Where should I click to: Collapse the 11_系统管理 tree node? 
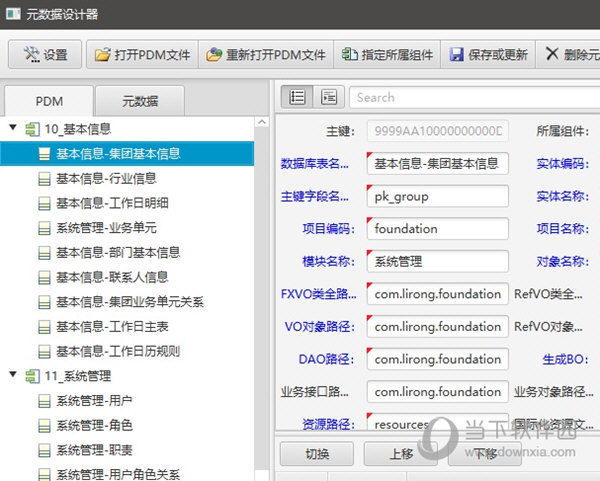pos(13,375)
